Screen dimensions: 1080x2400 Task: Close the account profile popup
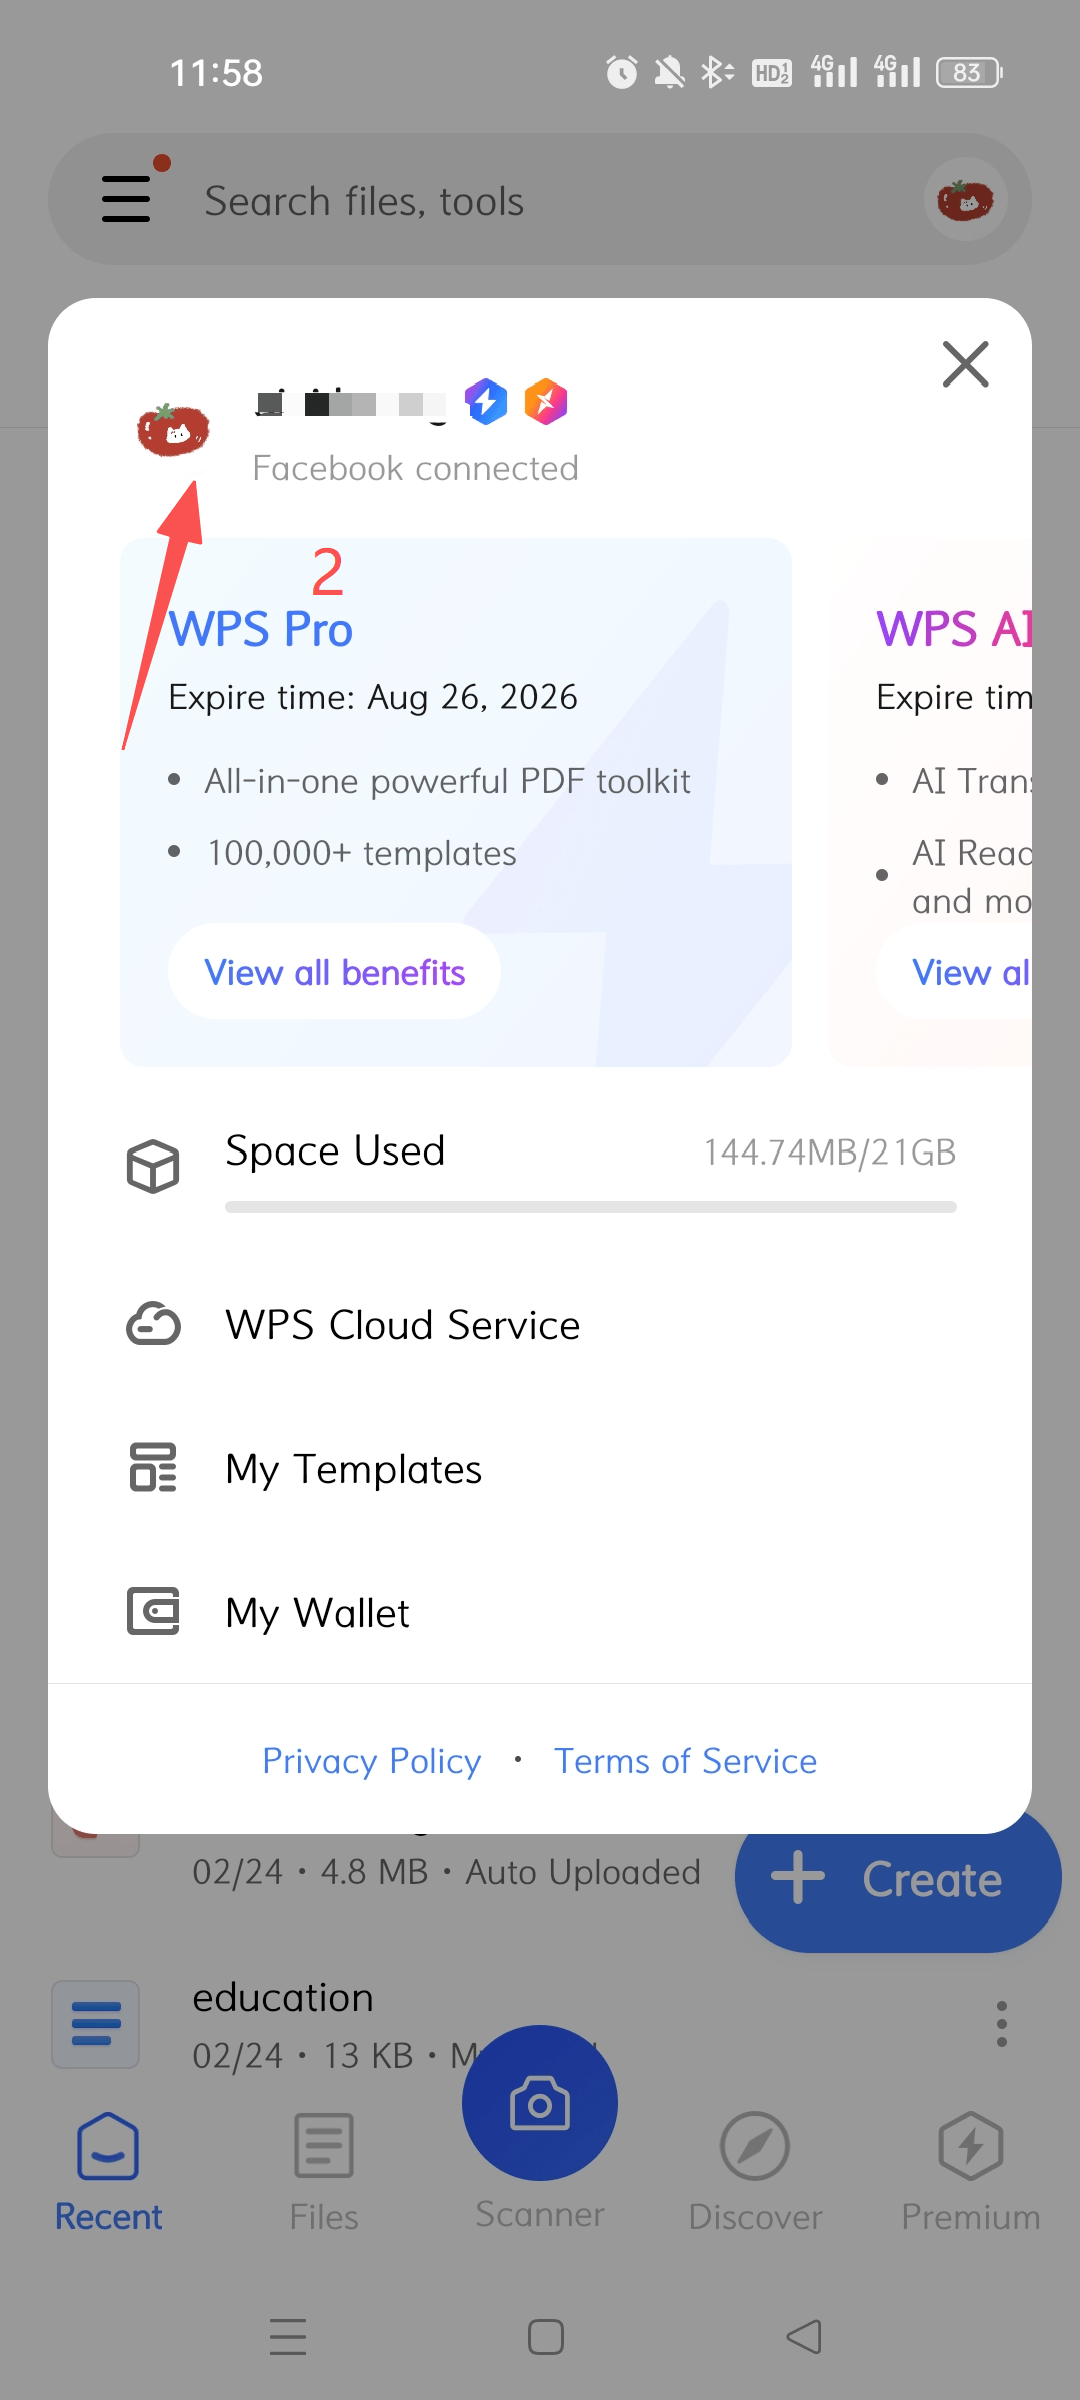click(965, 364)
